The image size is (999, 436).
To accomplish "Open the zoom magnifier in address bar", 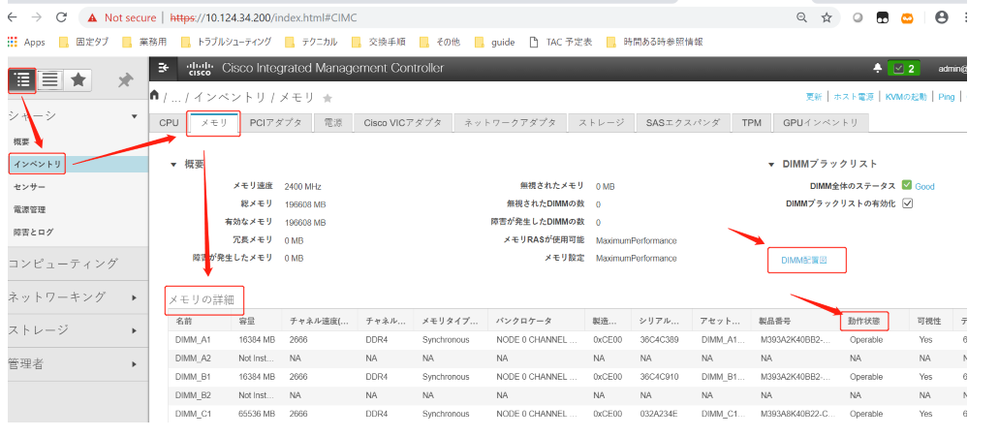I will pos(802,18).
